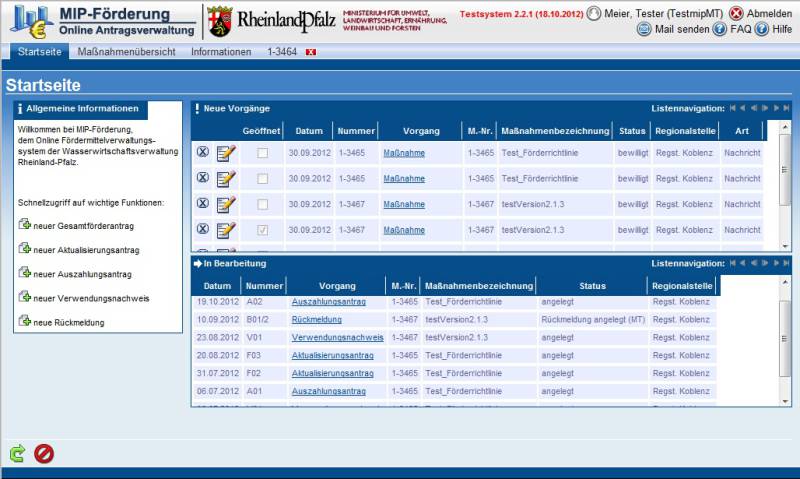Click Regionalstelle header in Neue Vorgänge
This screenshot has height=479, width=800.
[x=685, y=131]
